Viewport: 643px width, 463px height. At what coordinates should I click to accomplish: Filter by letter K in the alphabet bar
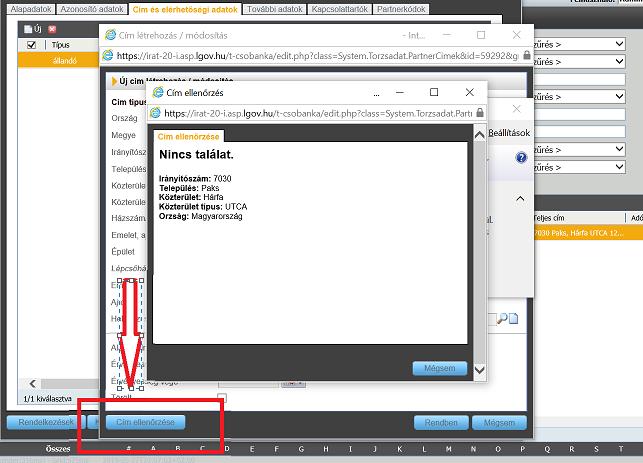399,449
